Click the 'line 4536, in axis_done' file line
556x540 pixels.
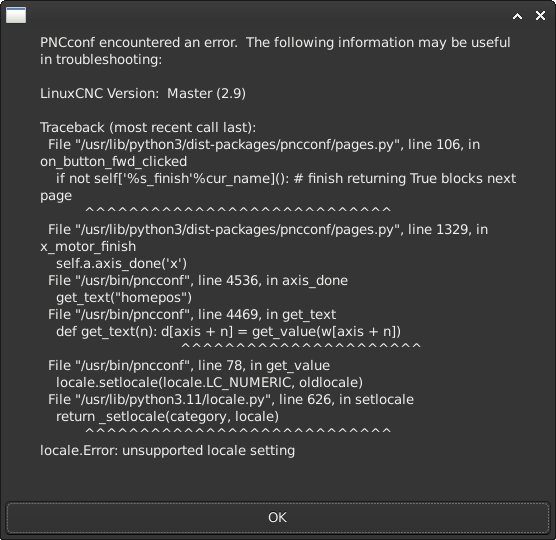tap(198, 280)
